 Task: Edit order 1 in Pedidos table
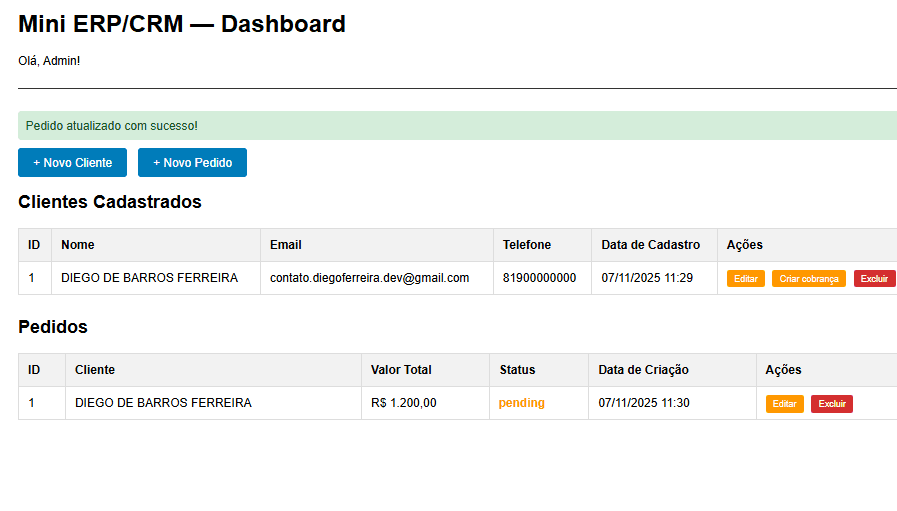784,404
